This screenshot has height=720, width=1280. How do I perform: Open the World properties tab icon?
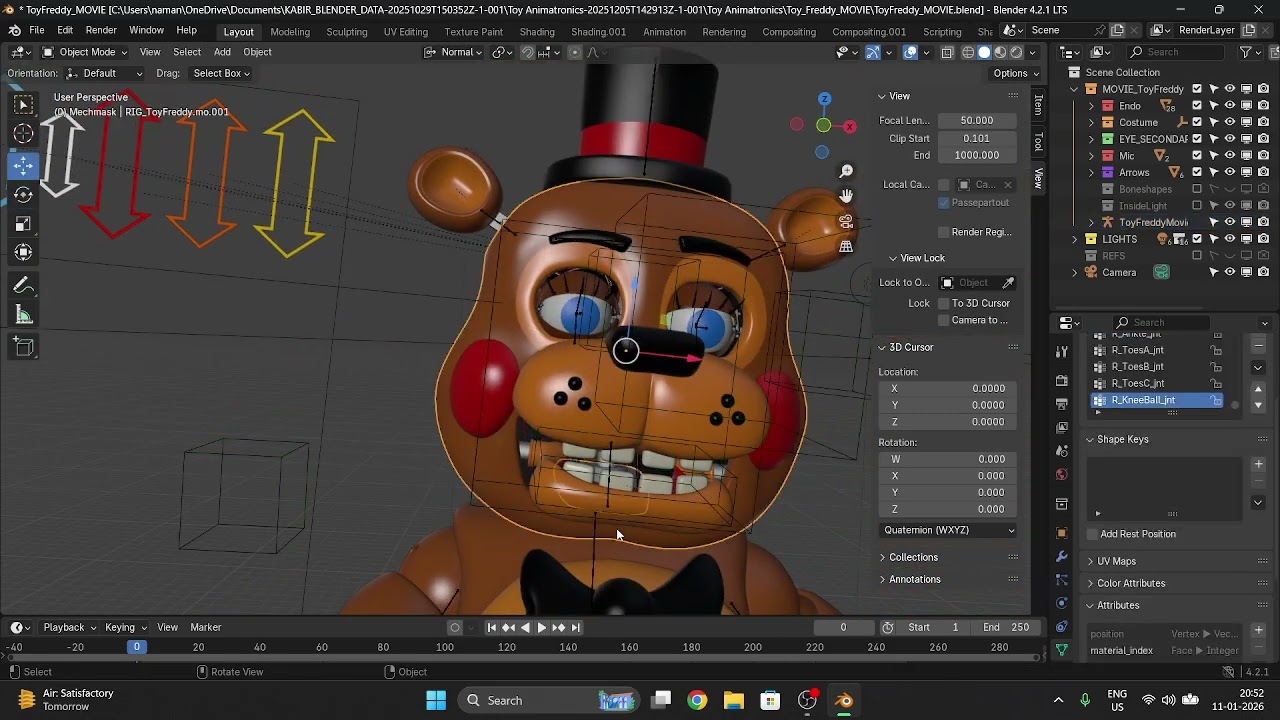(x=1062, y=475)
